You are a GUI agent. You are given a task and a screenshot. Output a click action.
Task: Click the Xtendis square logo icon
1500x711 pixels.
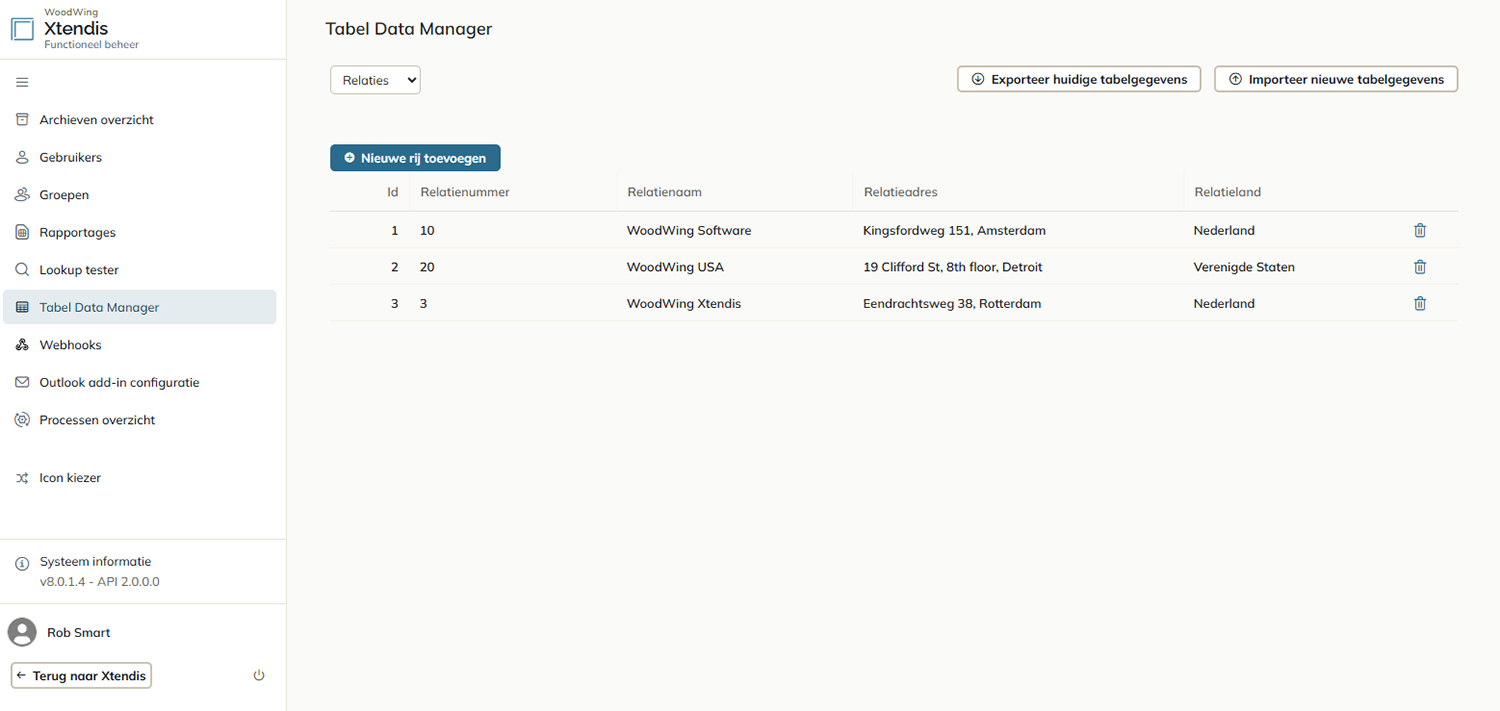22,29
